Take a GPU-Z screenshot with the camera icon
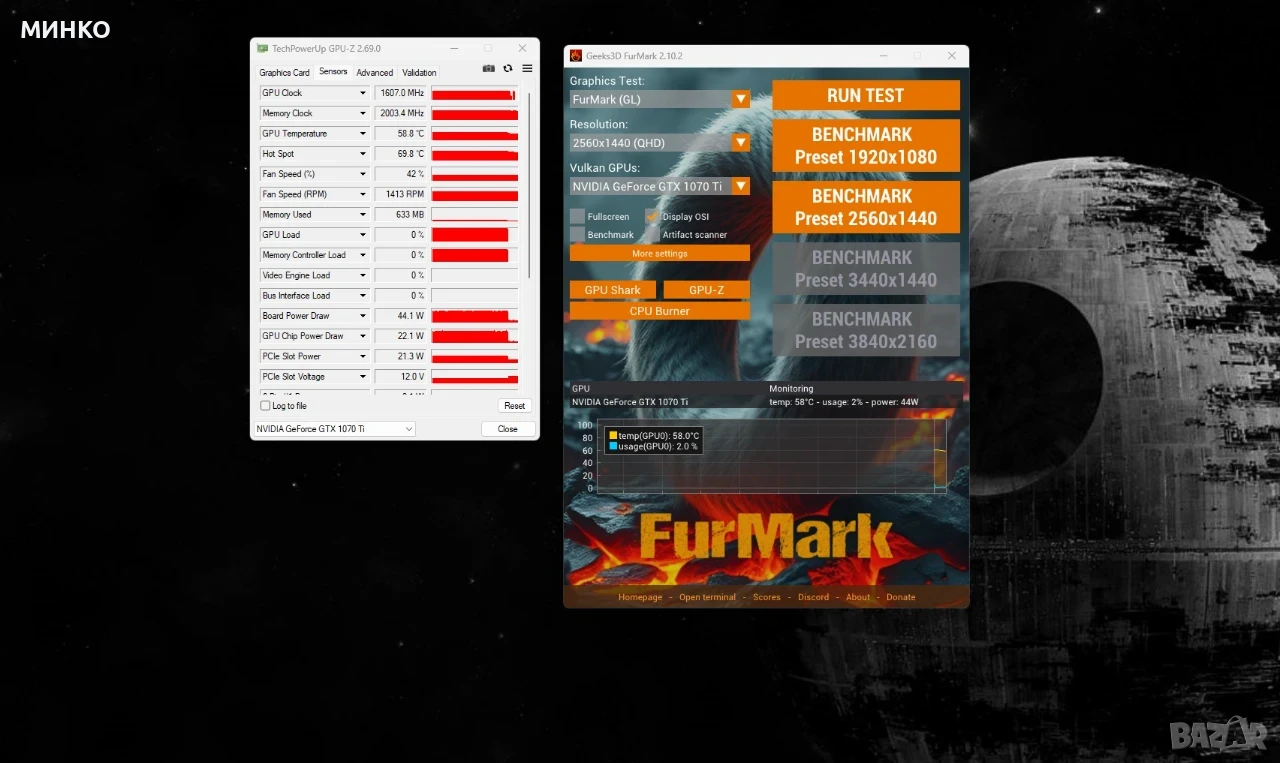The width and height of the screenshot is (1280, 763). (x=488, y=69)
